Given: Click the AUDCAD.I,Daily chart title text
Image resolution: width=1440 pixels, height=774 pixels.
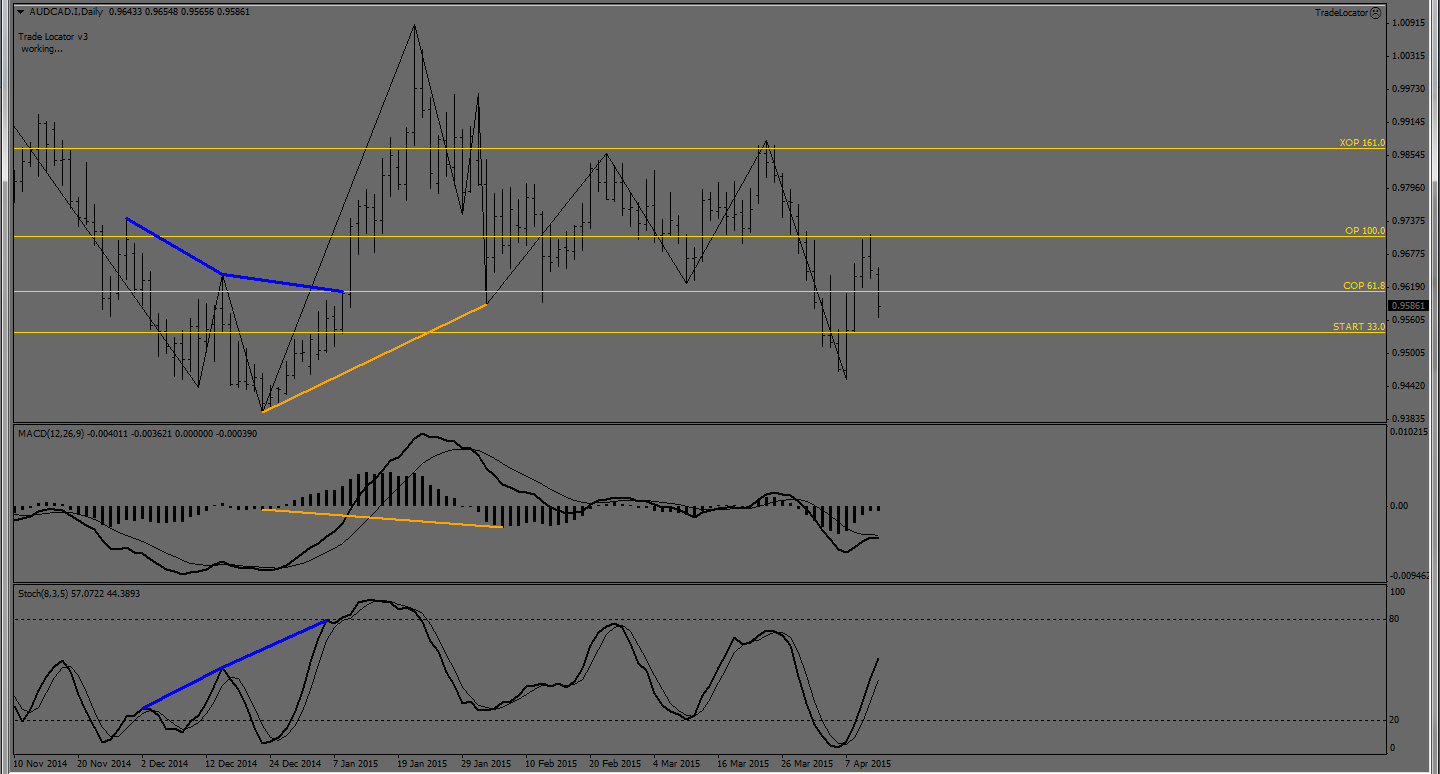Looking at the screenshot, I should pos(67,11).
